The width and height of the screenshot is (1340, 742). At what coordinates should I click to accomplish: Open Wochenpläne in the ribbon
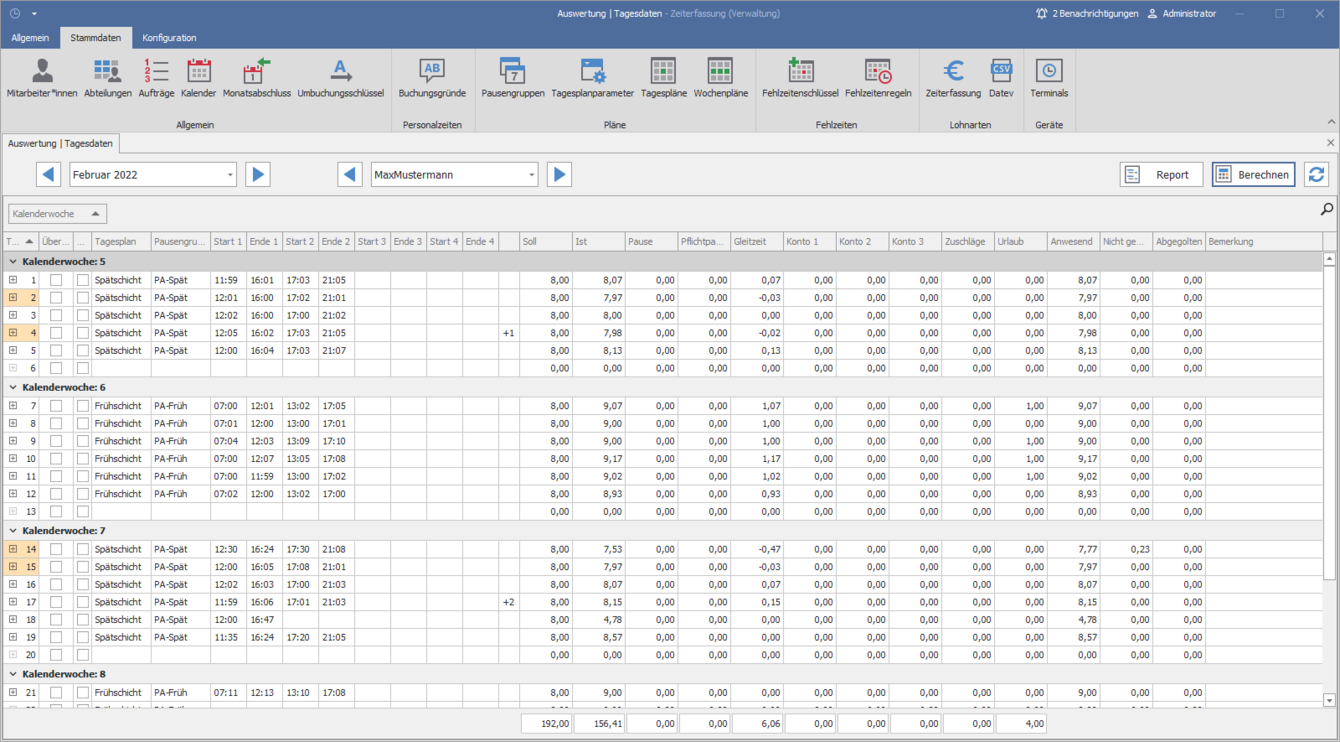tap(721, 78)
